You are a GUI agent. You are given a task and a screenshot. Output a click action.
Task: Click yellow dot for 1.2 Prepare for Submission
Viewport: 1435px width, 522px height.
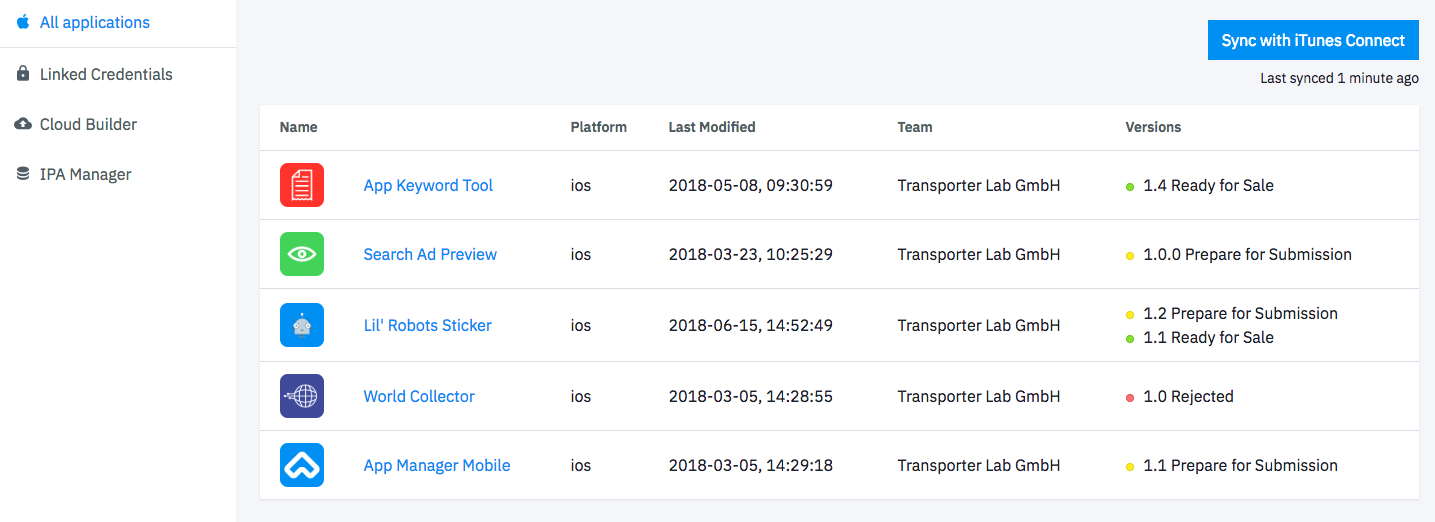click(x=1130, y=314)
